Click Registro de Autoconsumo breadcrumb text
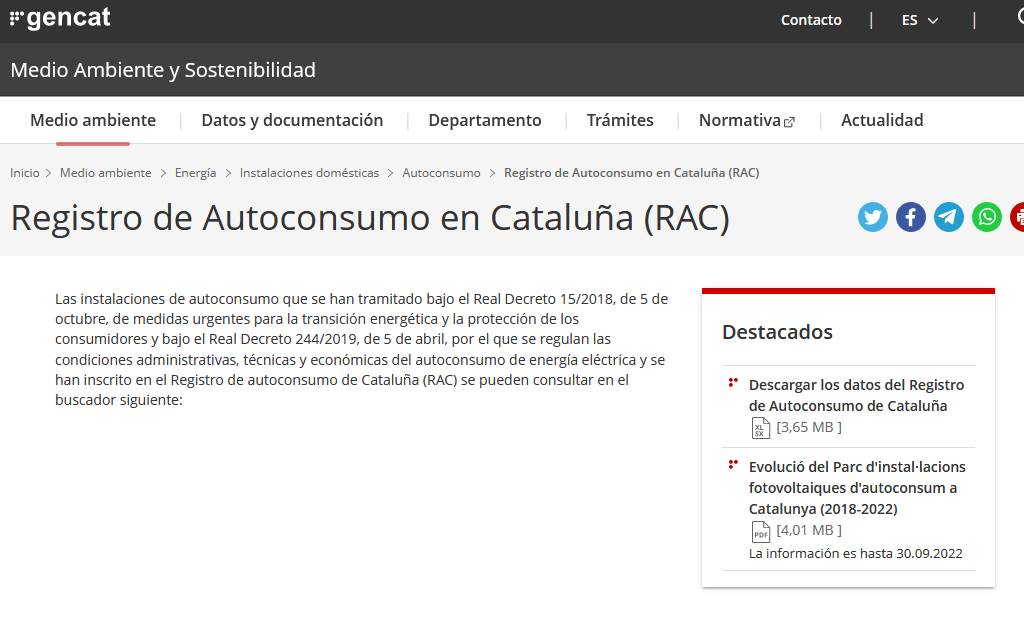This screenshot has width=1024, height=628. [x=632, y=173]
